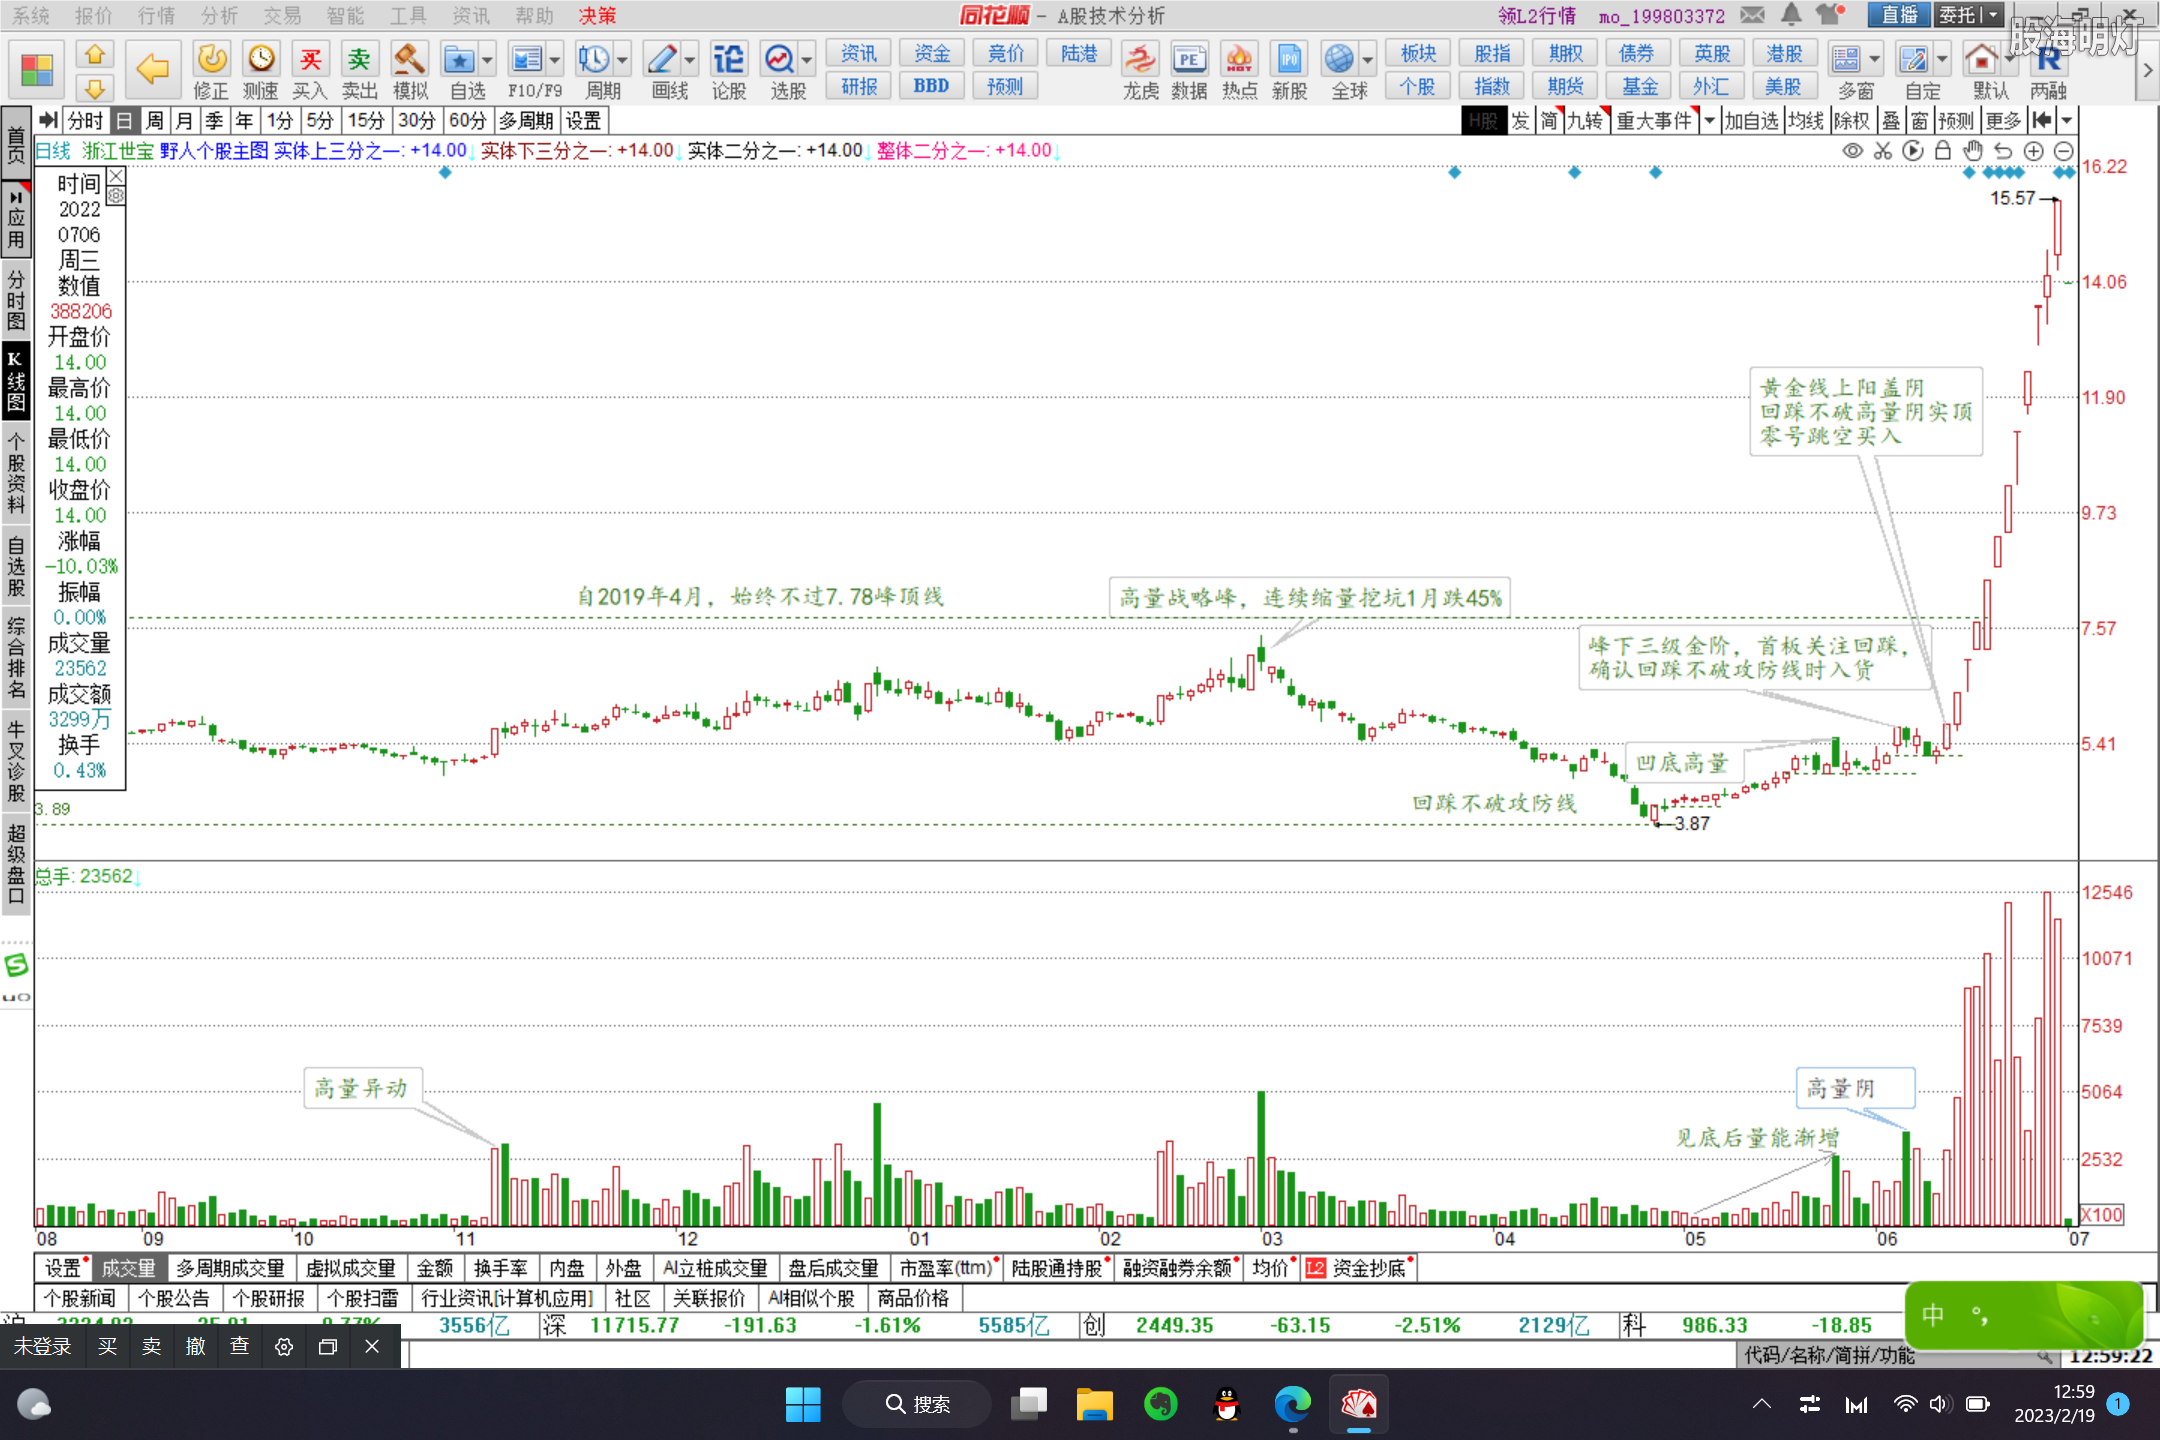Open the notification bell icon
2160x1440 pixels.
coord(1791,14)
